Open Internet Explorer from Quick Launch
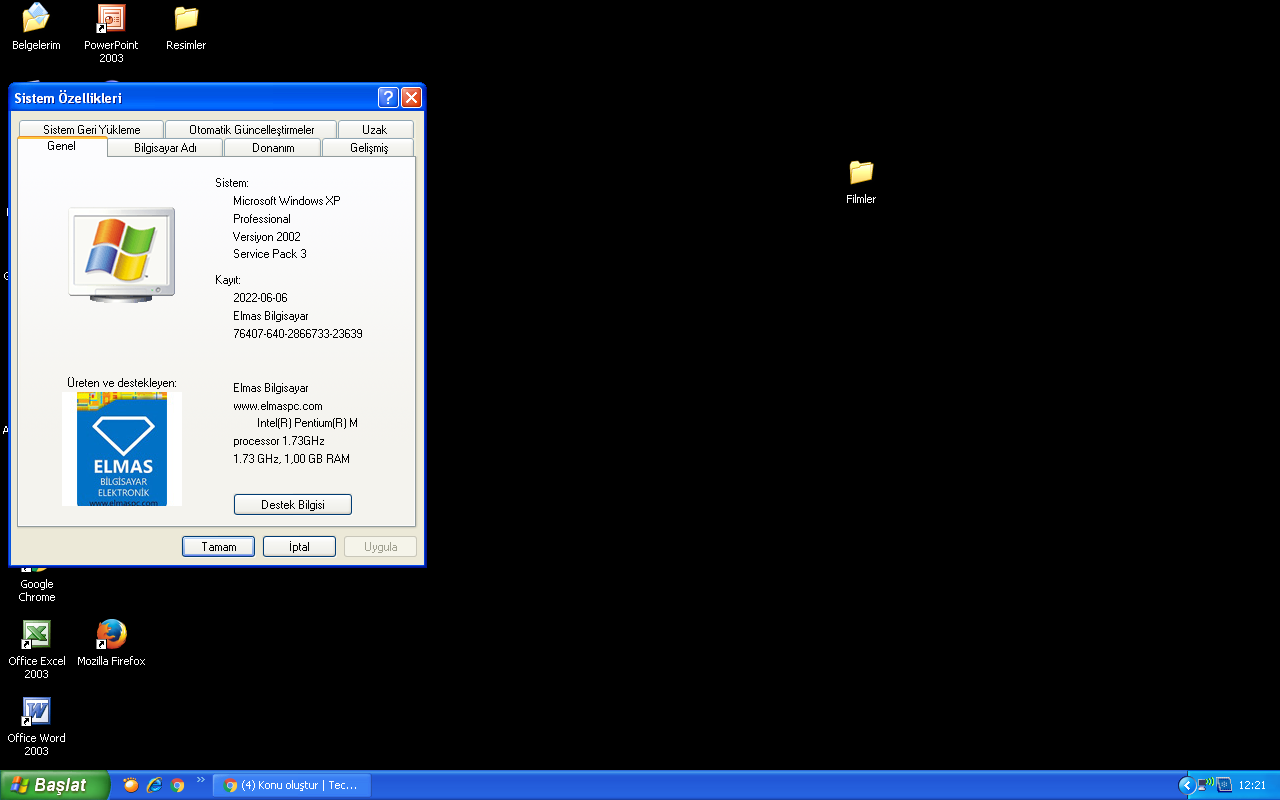The height and width of the screenshot is (800, 1280). click(154, 785)
